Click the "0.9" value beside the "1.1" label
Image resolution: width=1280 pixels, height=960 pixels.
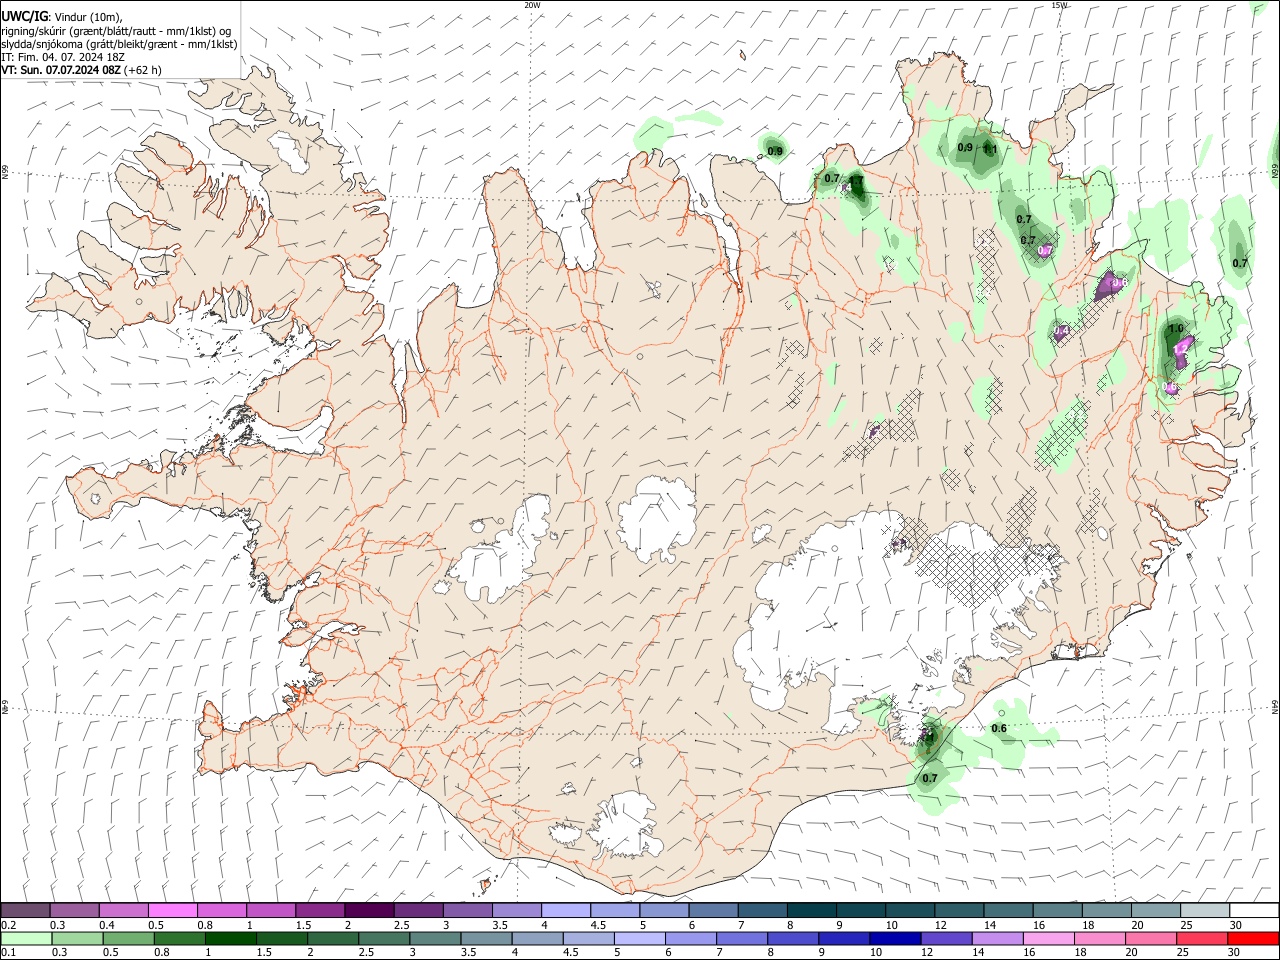click(965, 147)
